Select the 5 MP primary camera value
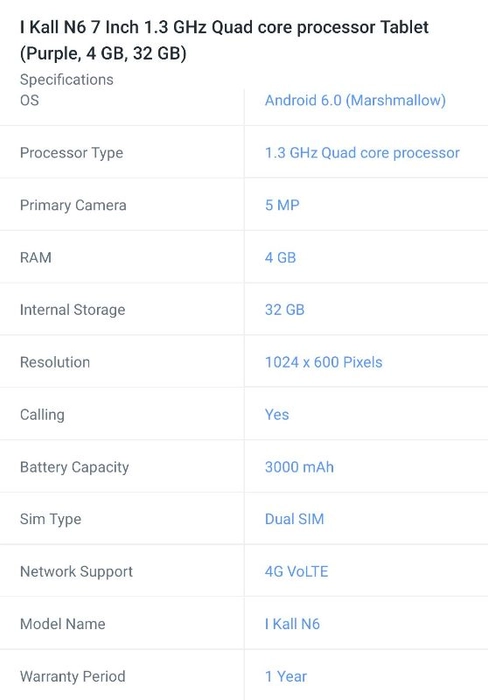Viewport: 488px width, 700px height. (282, 205)
